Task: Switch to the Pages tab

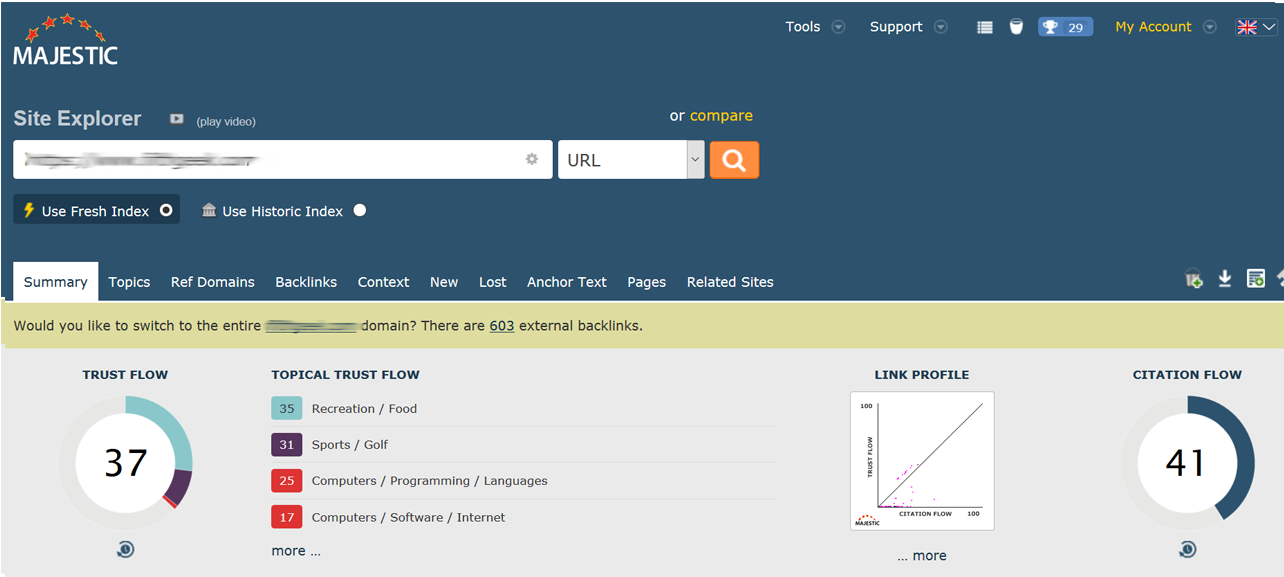Action: click(647, 282)
